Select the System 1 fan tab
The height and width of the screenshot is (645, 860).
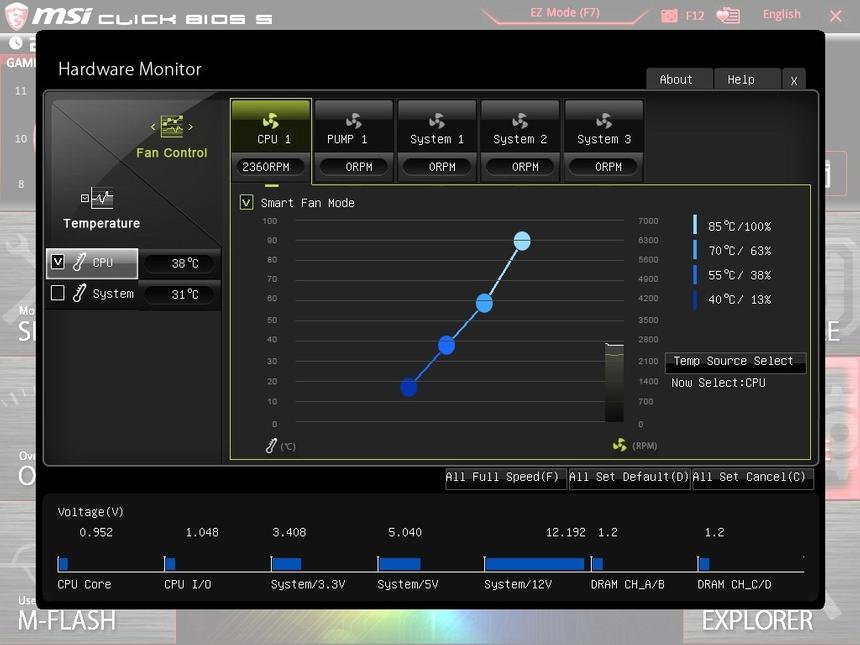pos(437,140)
